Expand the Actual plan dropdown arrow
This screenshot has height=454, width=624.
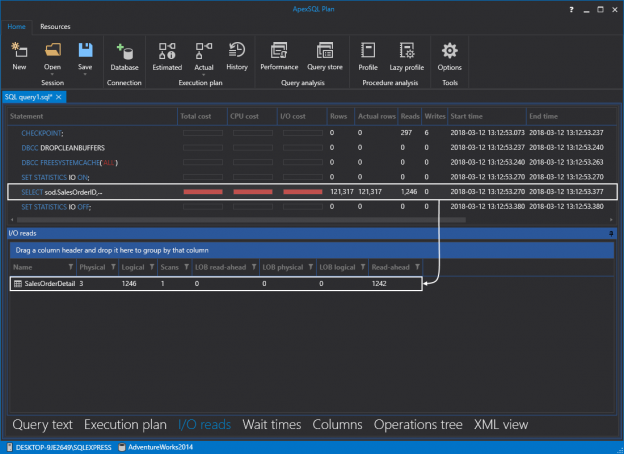click(204, 74)
